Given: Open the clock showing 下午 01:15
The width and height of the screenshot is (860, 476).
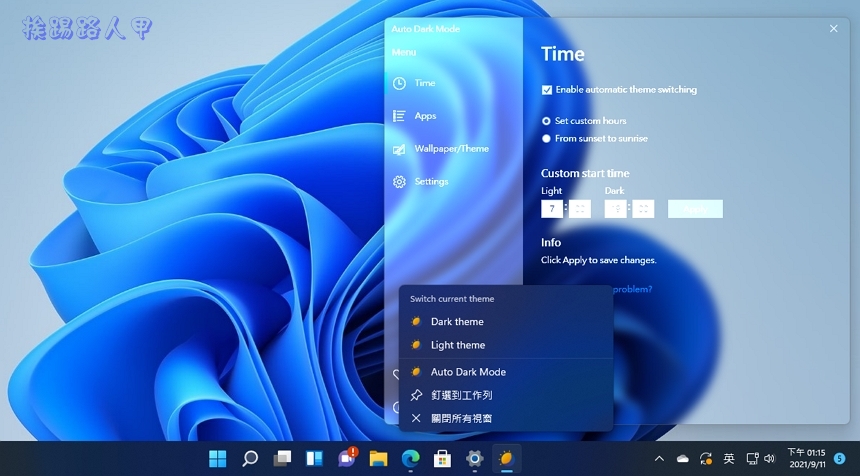Looking at the screenshot, I should tap(807, 458).
